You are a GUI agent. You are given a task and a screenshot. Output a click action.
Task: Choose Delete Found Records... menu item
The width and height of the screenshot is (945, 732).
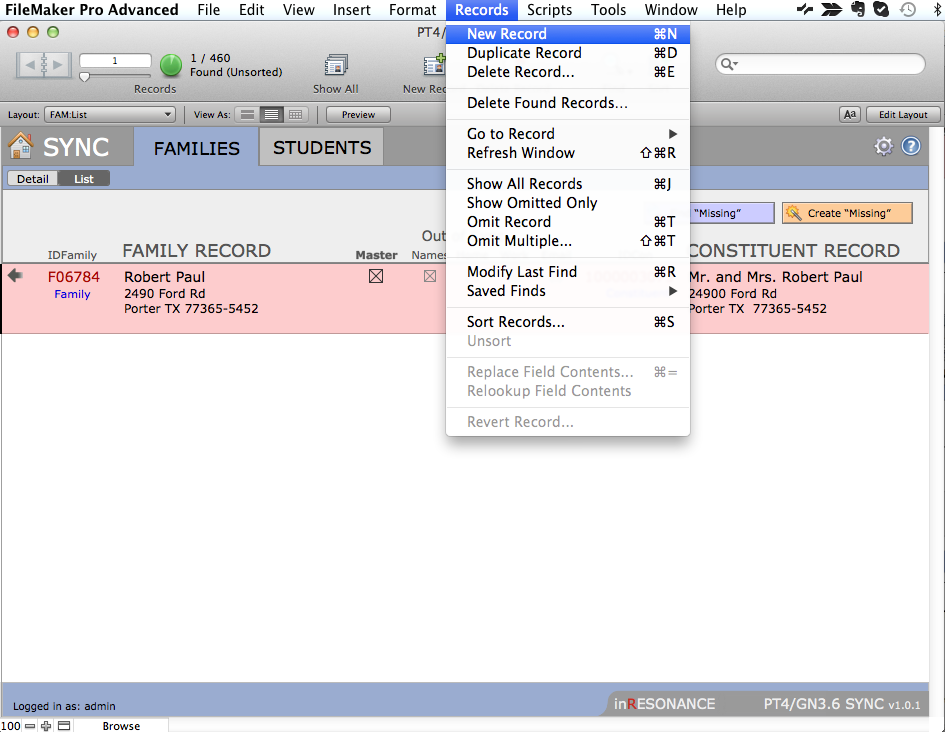click(568, 103)
